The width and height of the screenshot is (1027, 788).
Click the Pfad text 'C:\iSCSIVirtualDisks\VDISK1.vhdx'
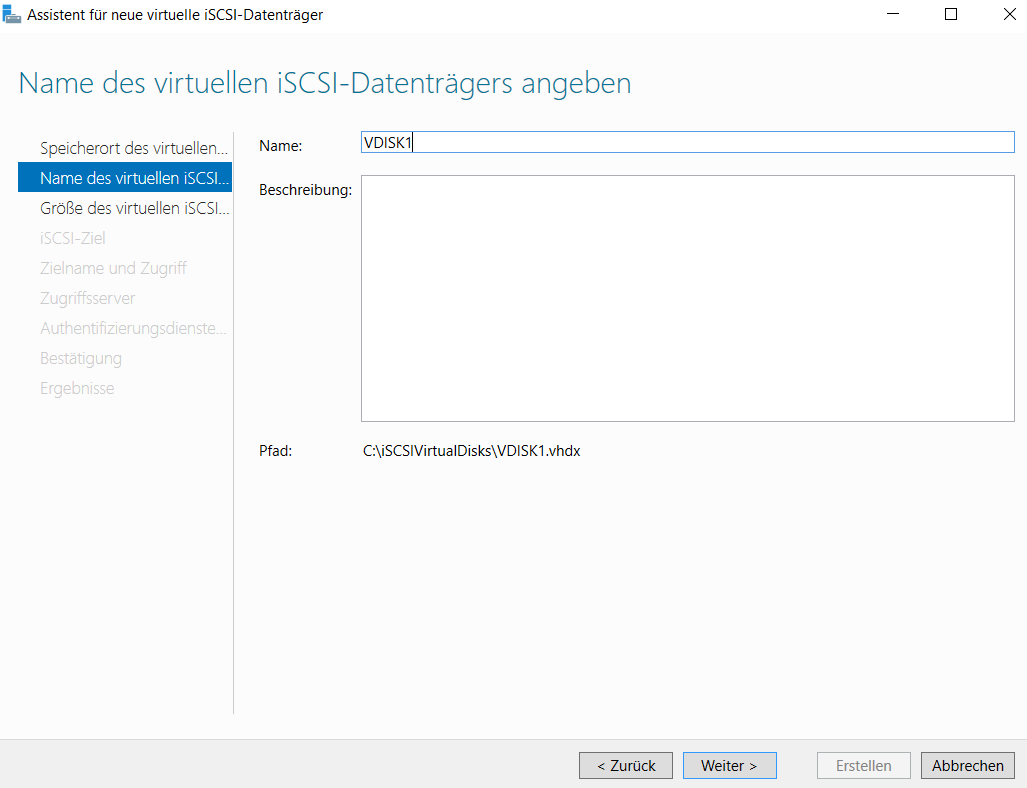coord(471,451)
